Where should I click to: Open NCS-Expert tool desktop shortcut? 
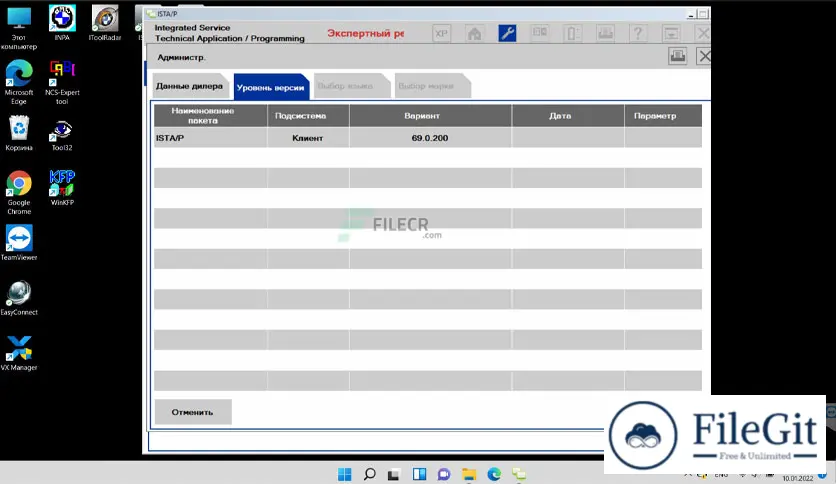62,82
